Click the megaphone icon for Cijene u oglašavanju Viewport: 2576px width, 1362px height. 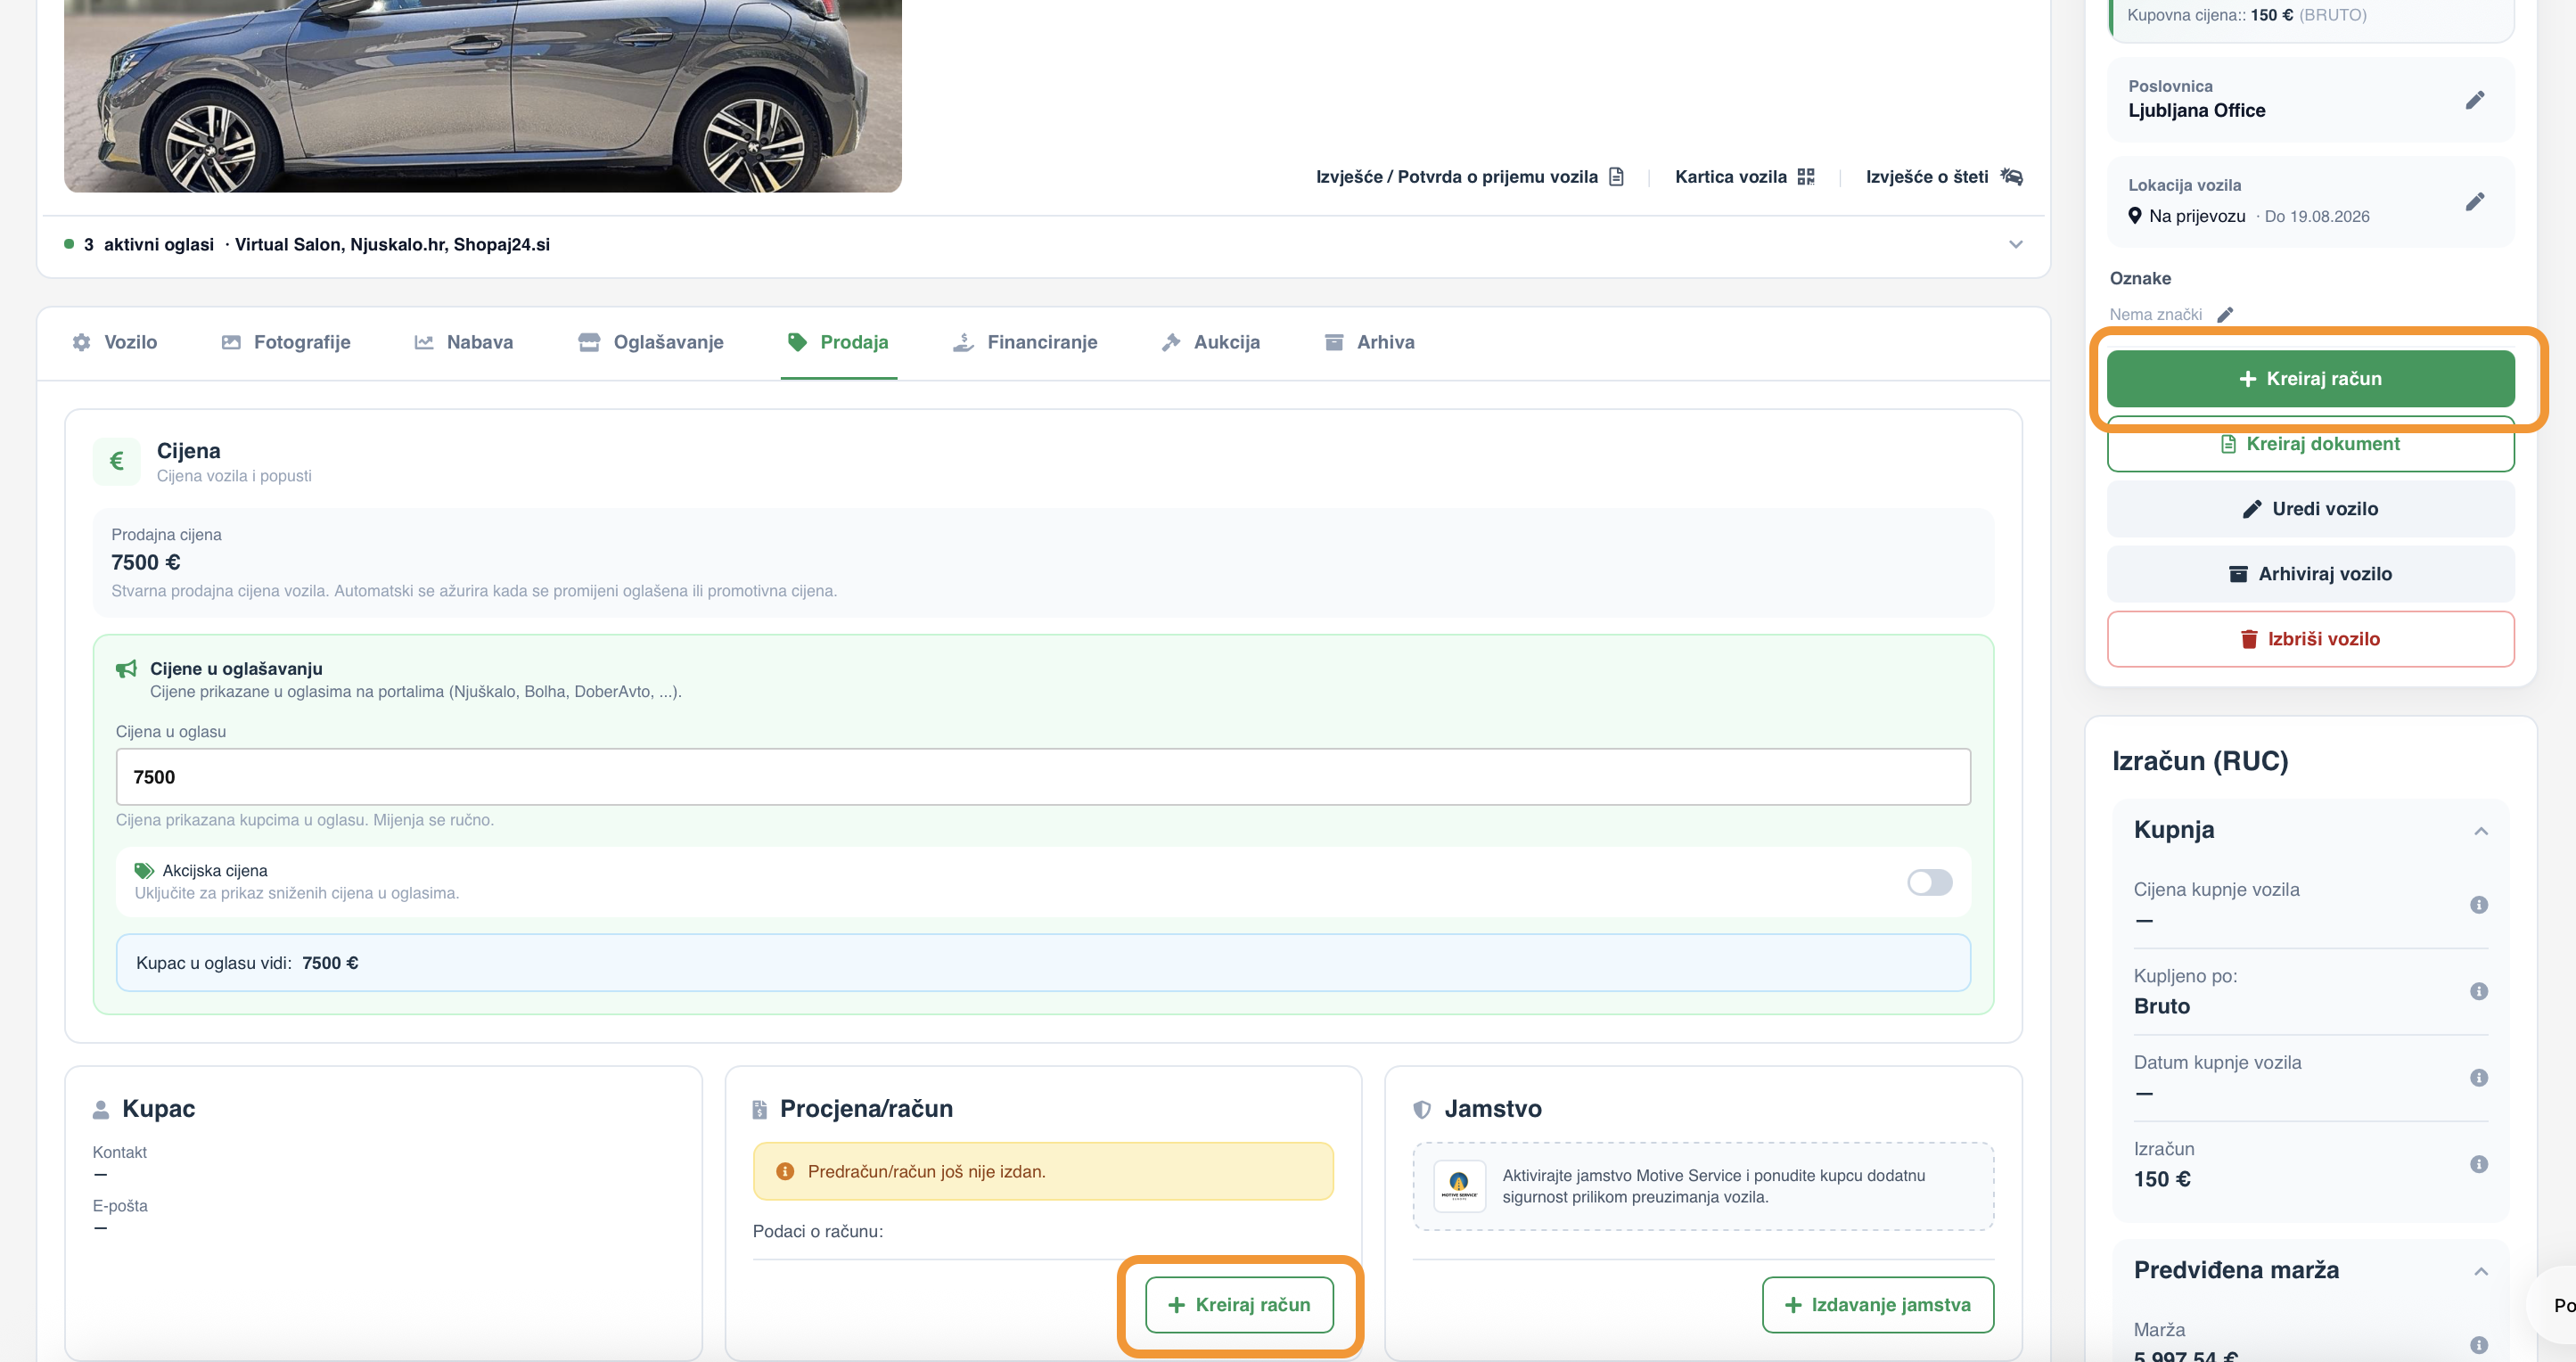click(126, 669)
